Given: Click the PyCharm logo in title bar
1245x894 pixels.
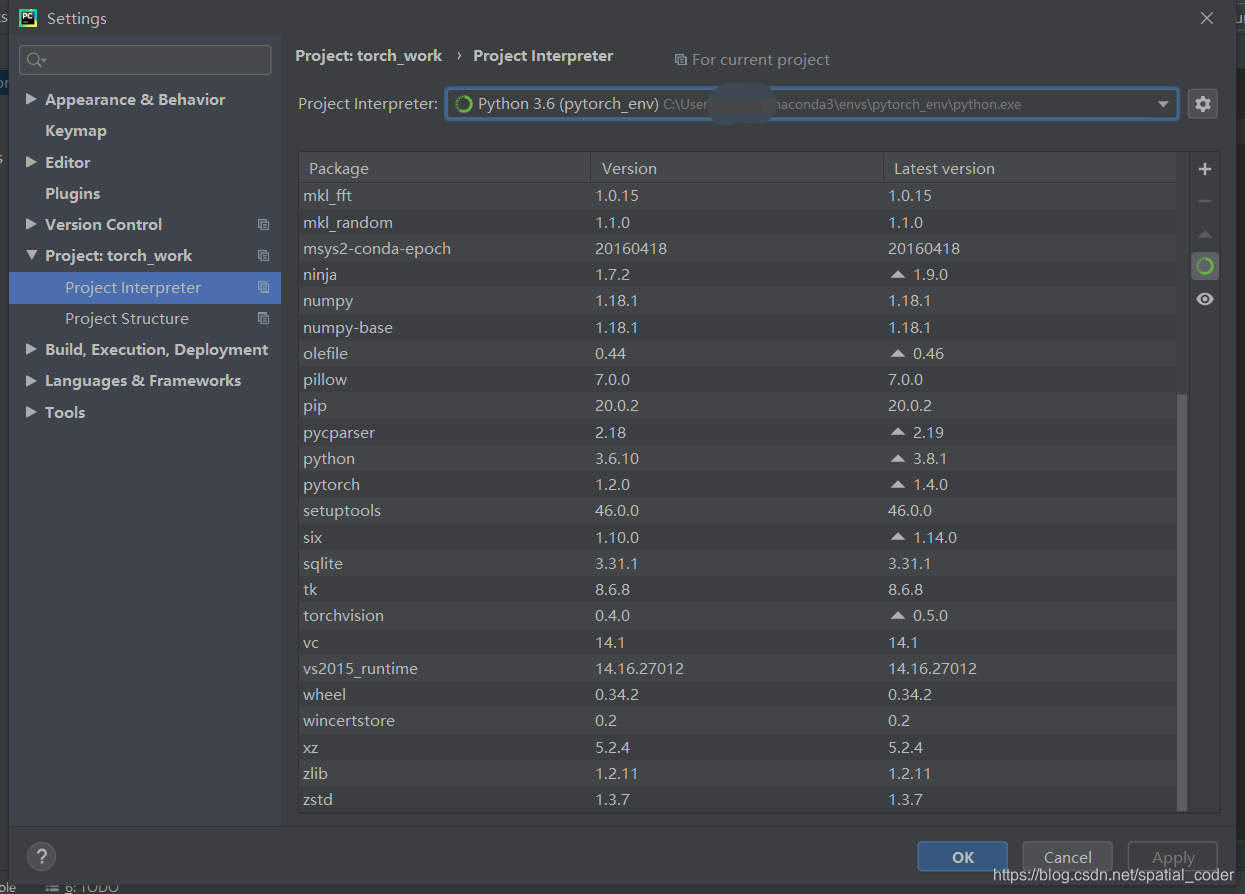Looking at the screenshot, I should [x=28, y=18].
